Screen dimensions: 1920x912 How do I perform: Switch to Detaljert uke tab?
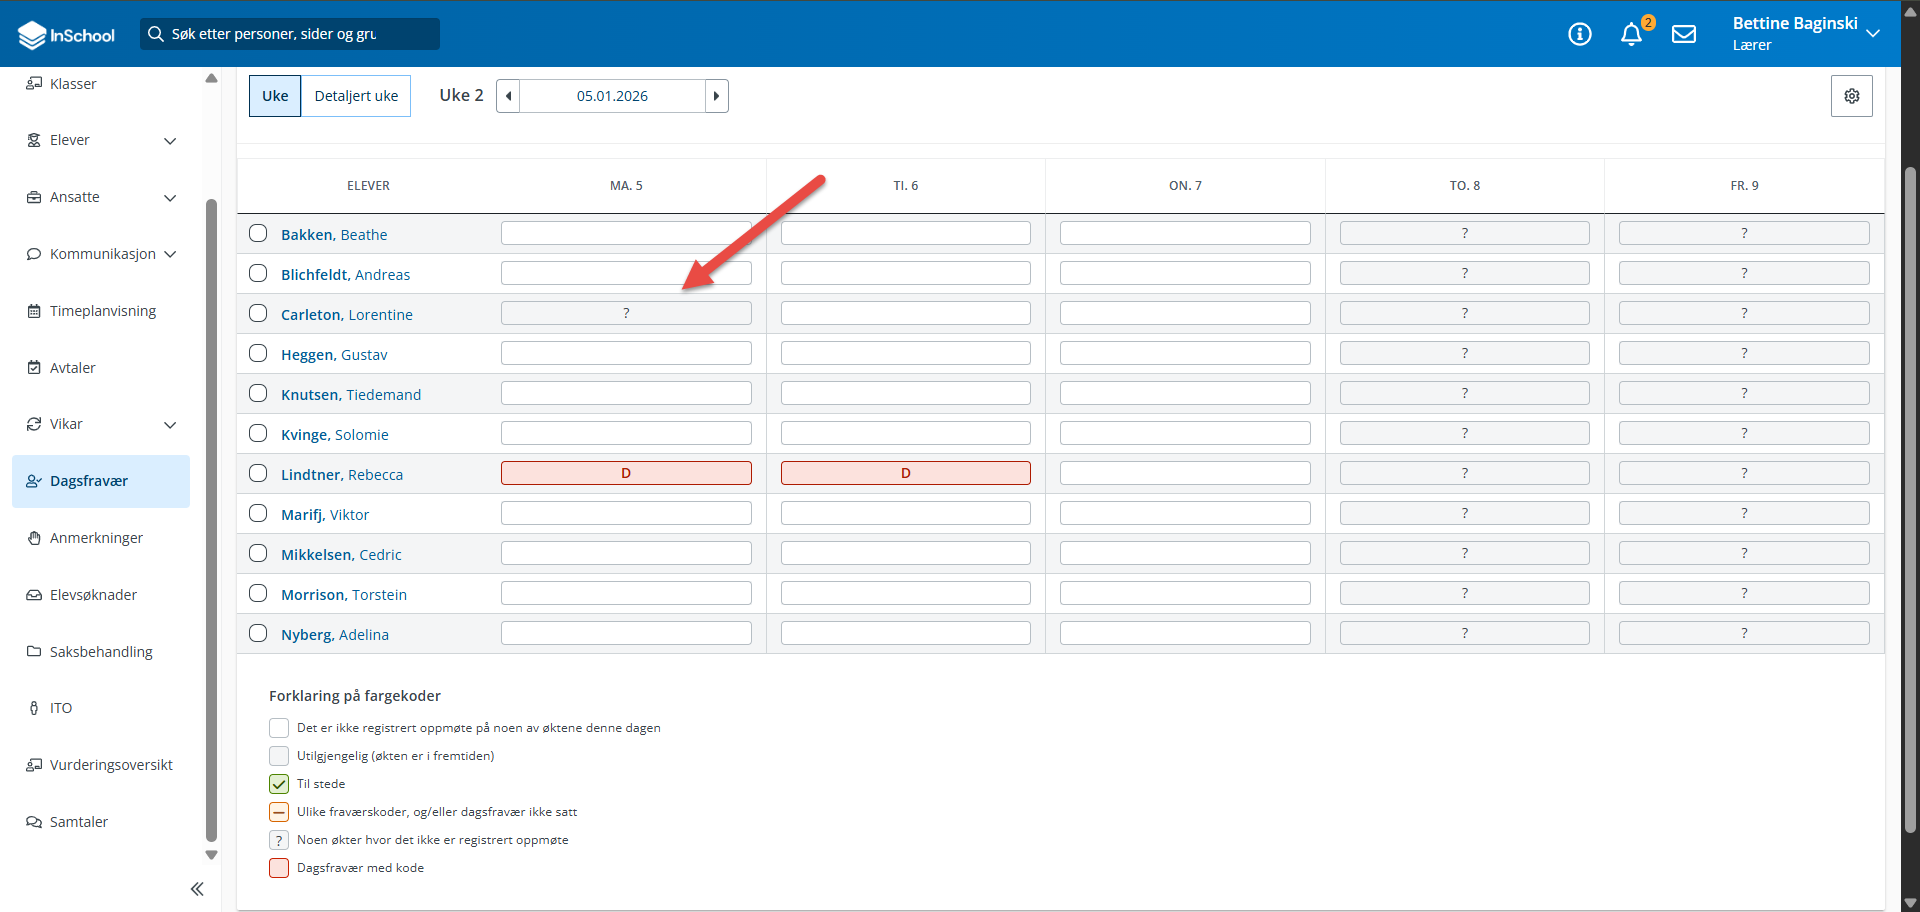point(356,96)
